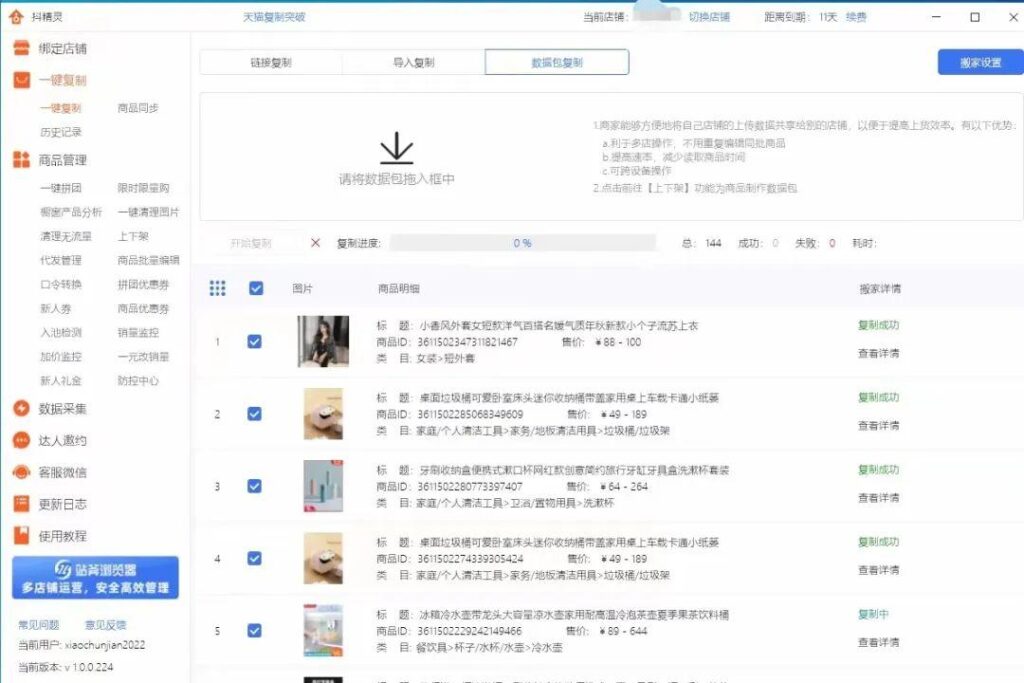This screenshot has height=683, width=1024.
Task: Uncheck the select-all checkbox in the header
Action: [x=256, y=287]
